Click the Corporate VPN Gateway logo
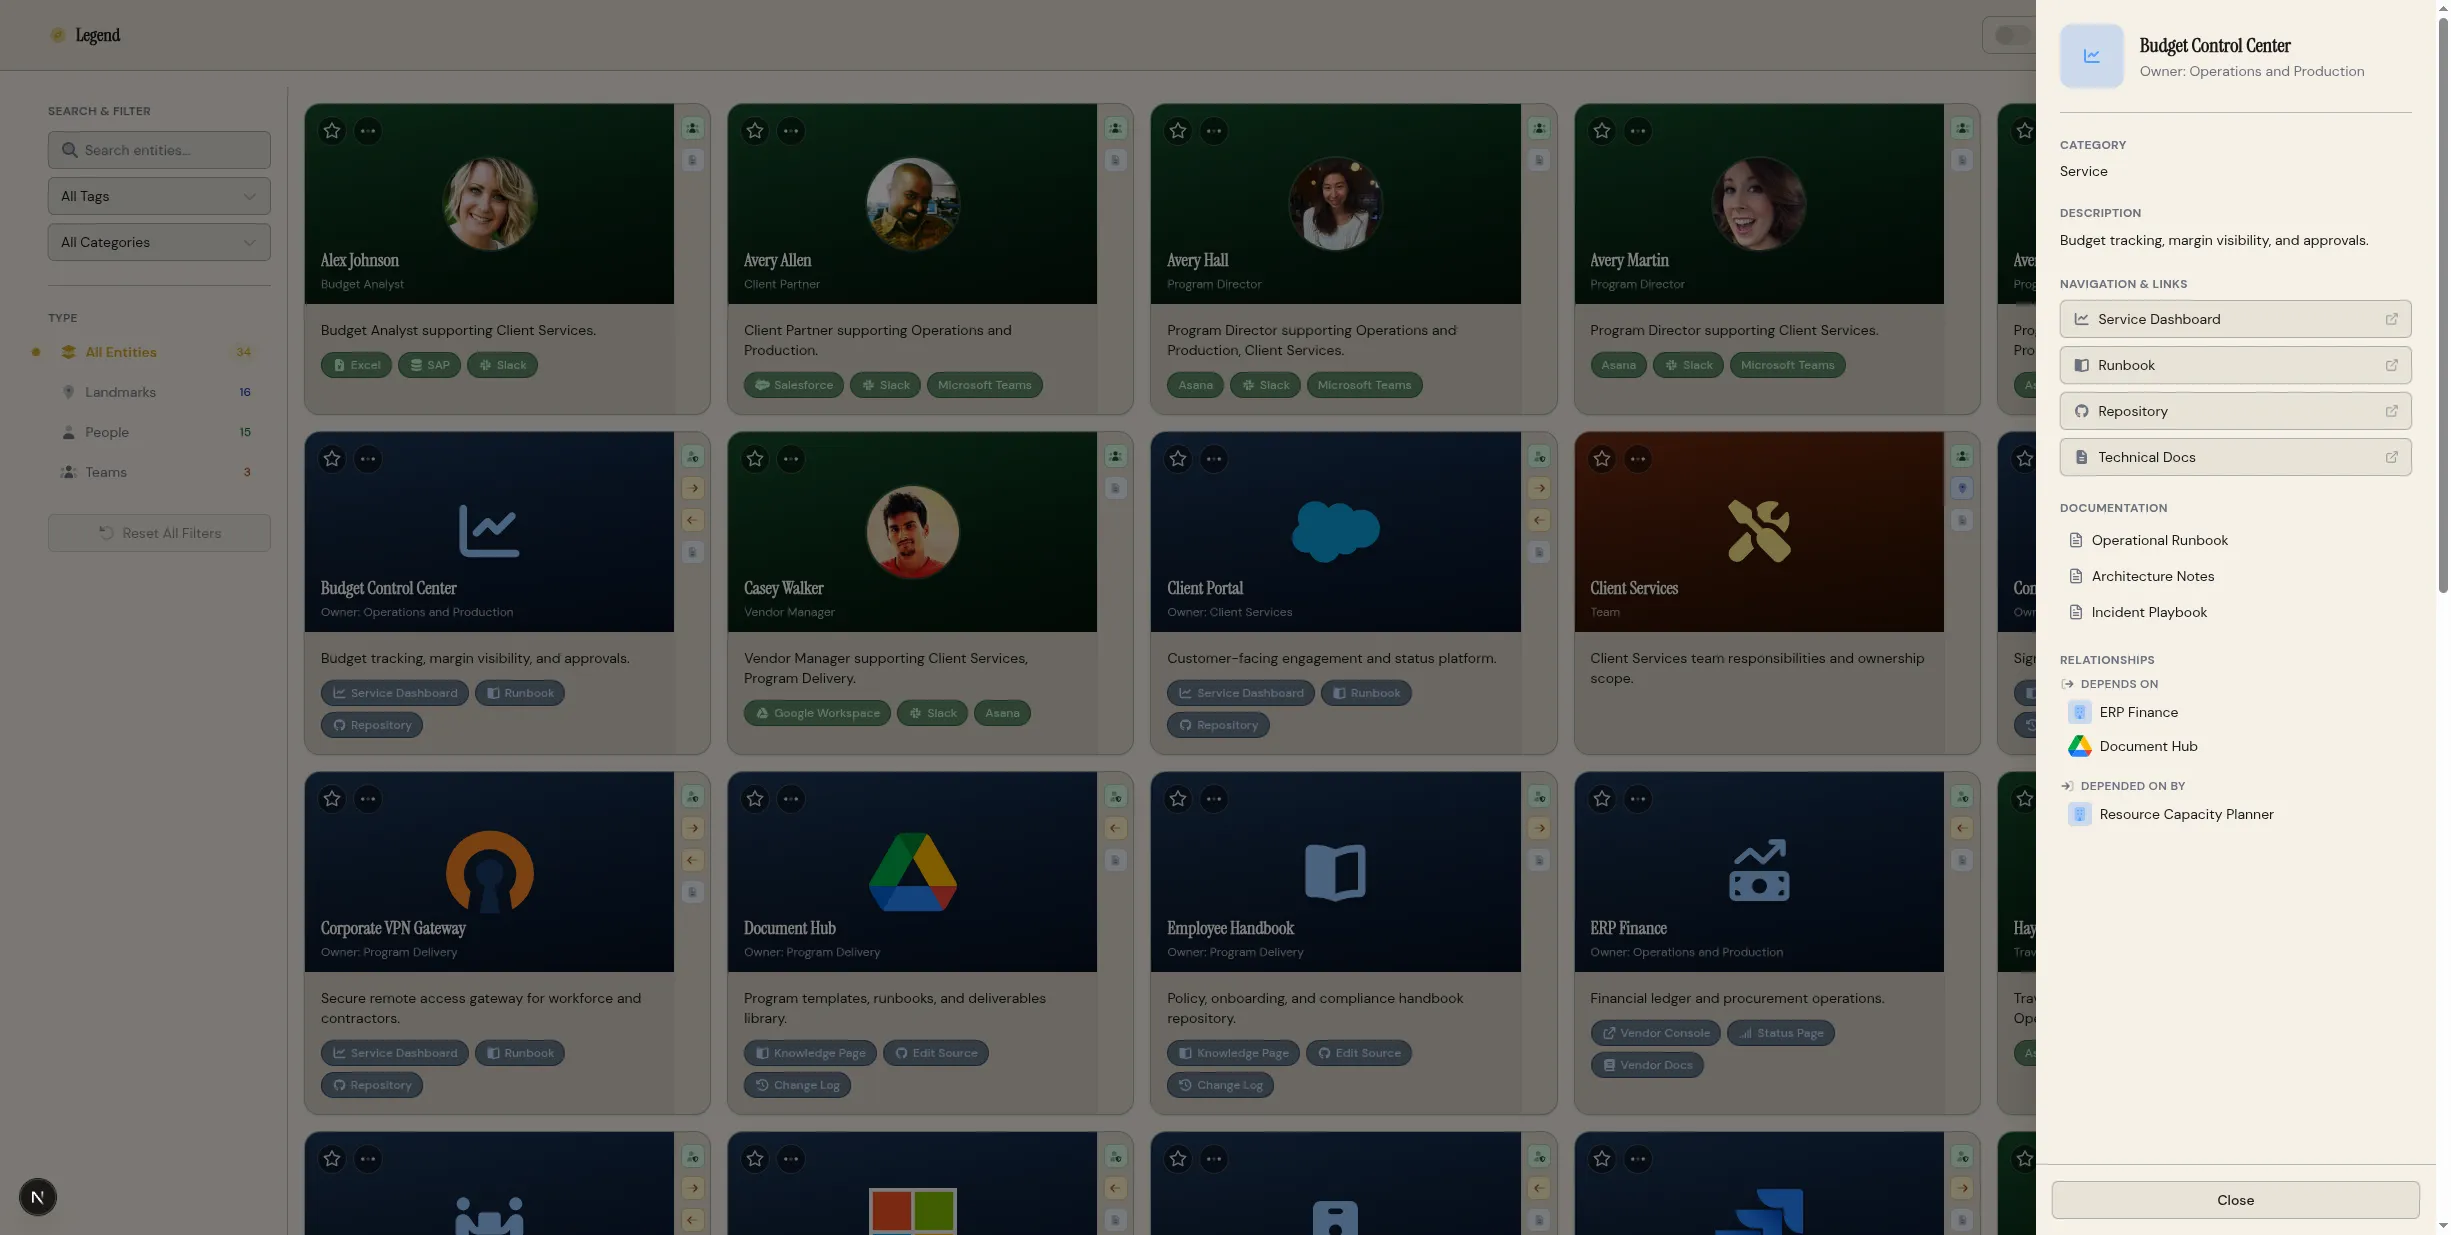Image resolution: width=2451 pixels, height=1235 pixels. coord(489,872)
